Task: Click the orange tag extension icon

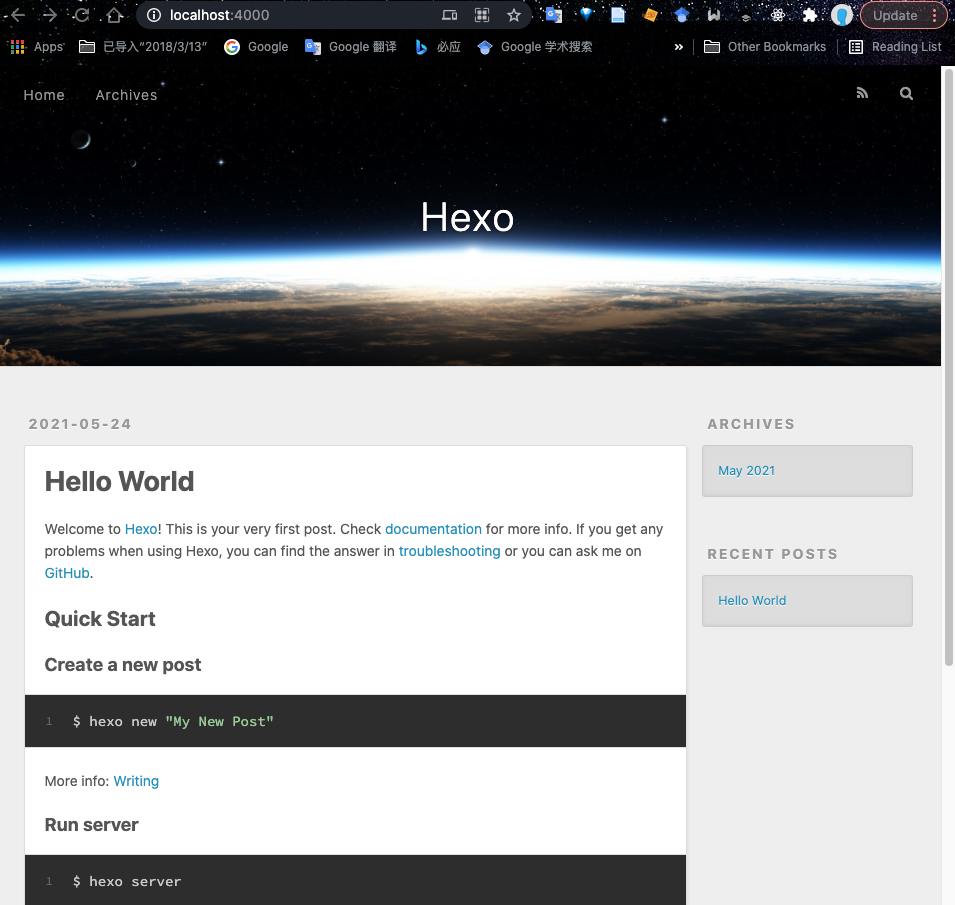Action: 650,15
